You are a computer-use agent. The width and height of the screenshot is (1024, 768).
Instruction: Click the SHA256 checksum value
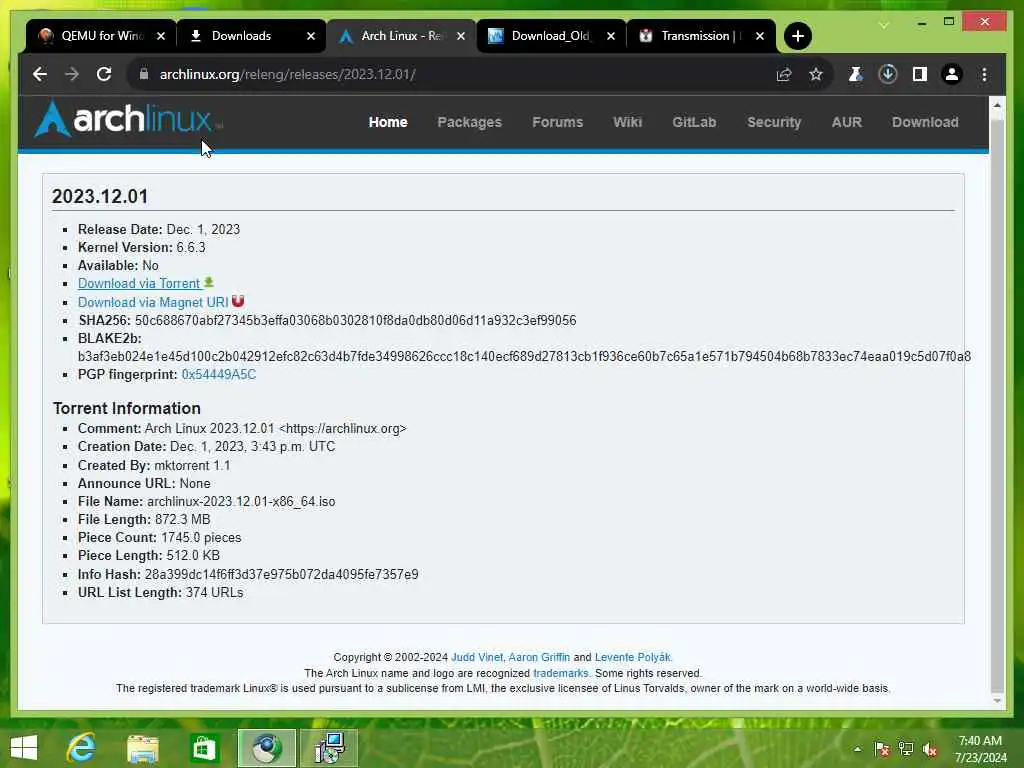(355, 320)
